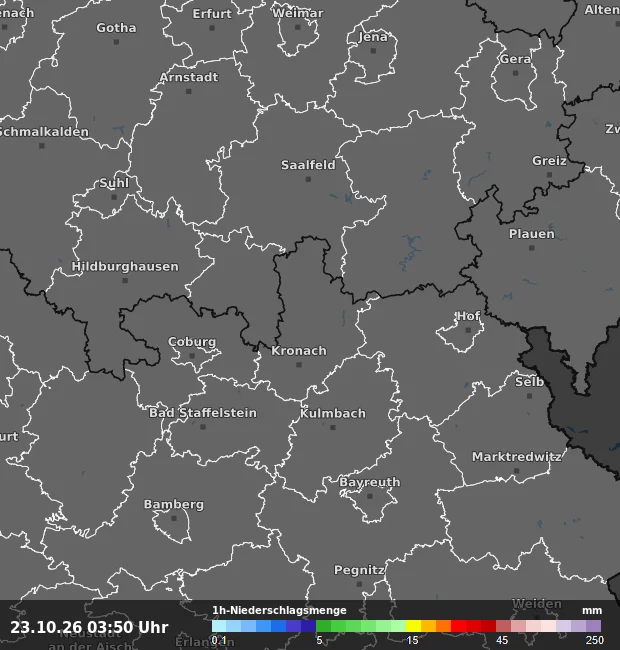Screen dimensions: 620x650
Task: Click the Hildburghausen label
Action: [x=125, y=266]
